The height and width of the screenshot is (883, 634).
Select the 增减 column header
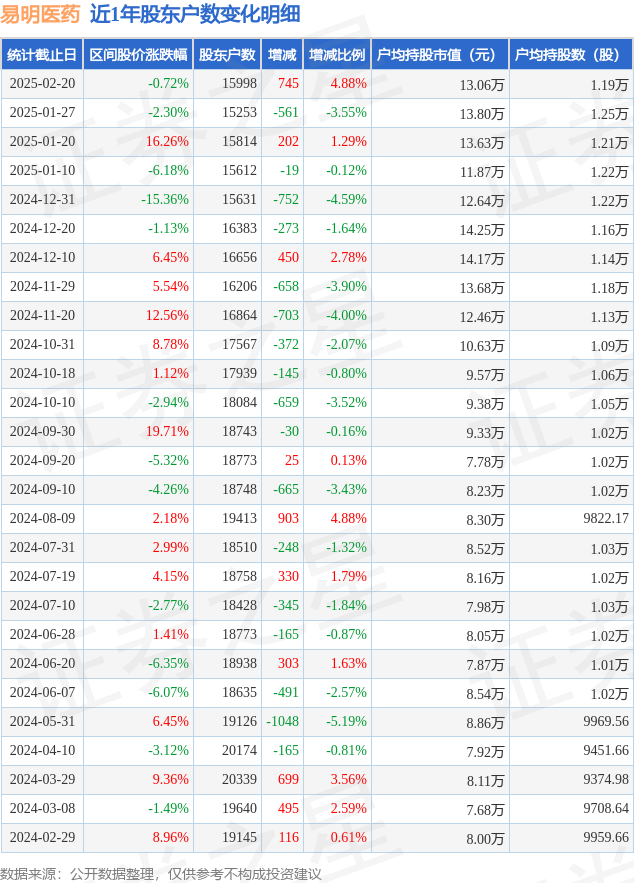(x=282, y=55)
